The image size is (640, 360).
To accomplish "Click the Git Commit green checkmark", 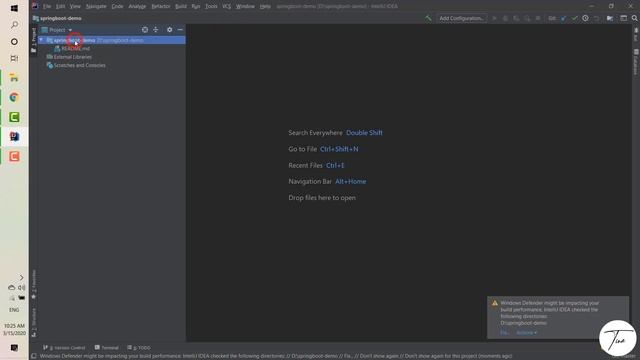I will (x=575, y=18).
